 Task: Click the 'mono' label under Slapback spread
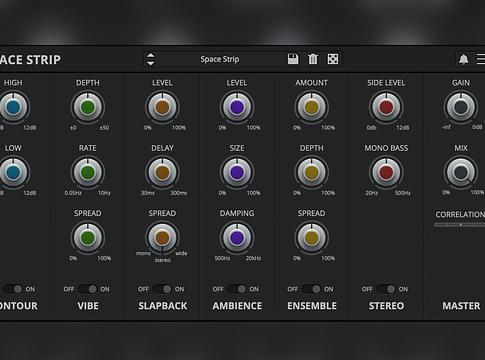pos(143,253)
